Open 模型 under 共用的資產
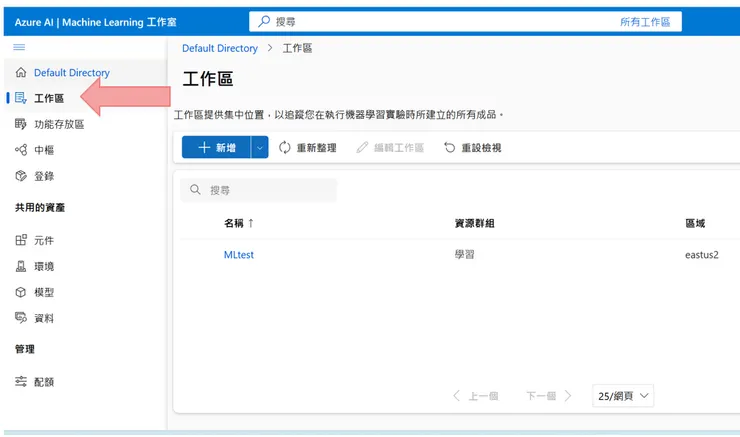 44,292
